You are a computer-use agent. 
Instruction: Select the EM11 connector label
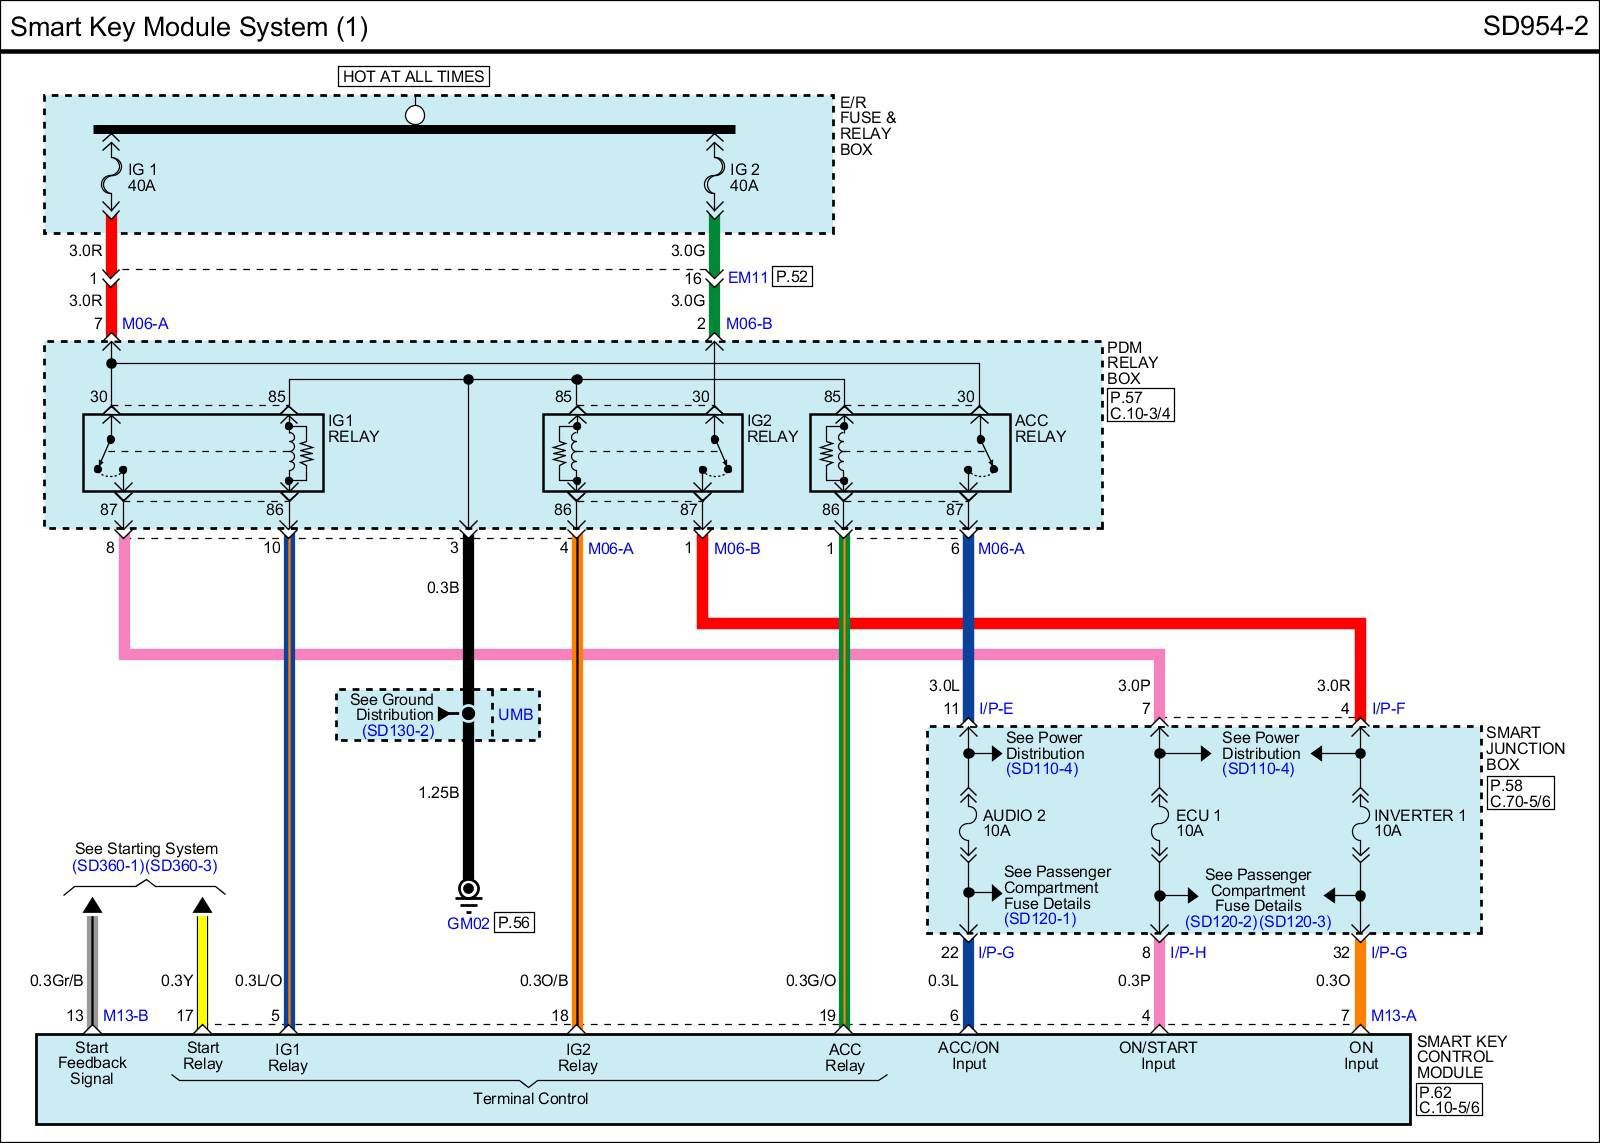[x=747, y=278]
